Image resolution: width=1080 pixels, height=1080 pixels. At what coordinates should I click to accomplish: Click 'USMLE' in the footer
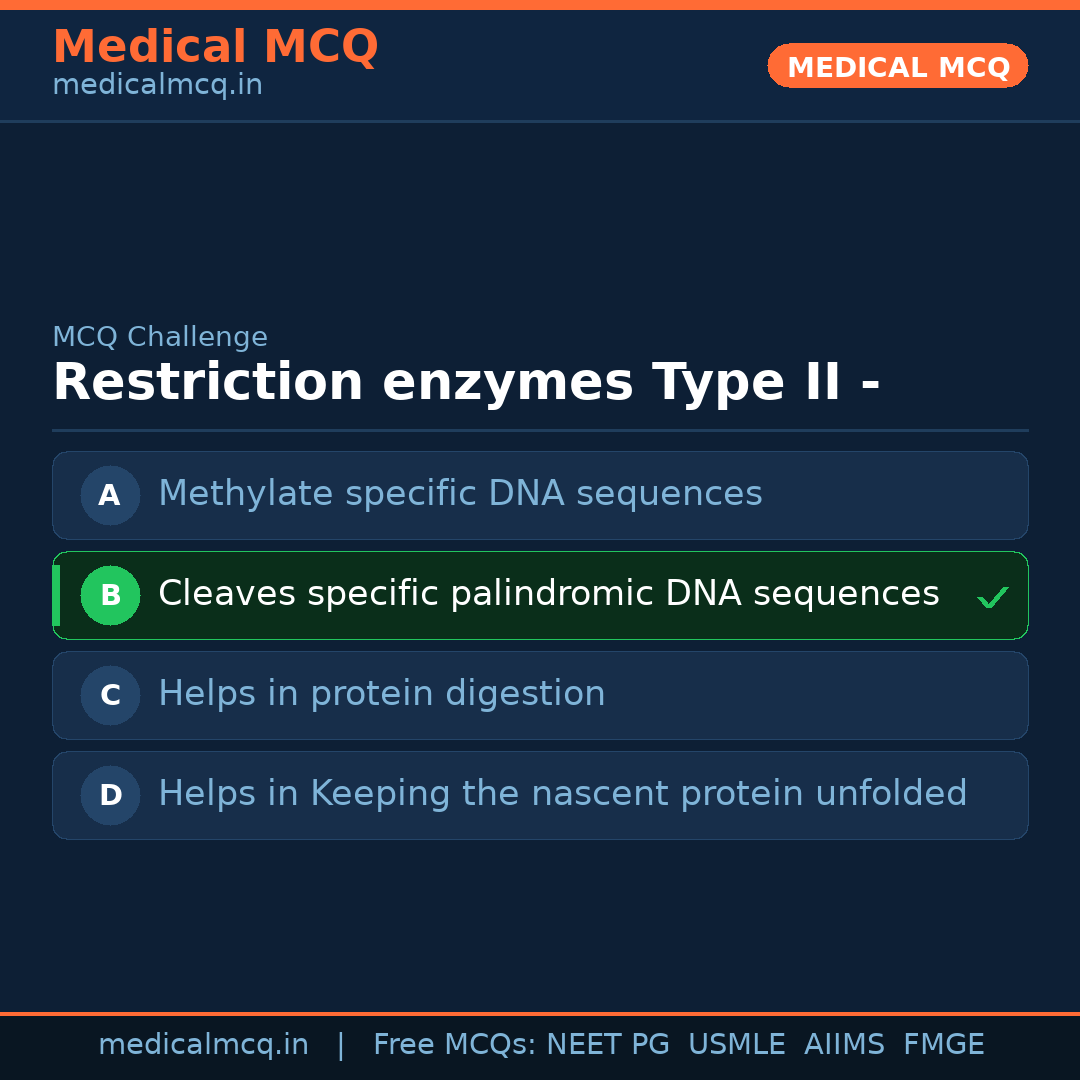736,1045
